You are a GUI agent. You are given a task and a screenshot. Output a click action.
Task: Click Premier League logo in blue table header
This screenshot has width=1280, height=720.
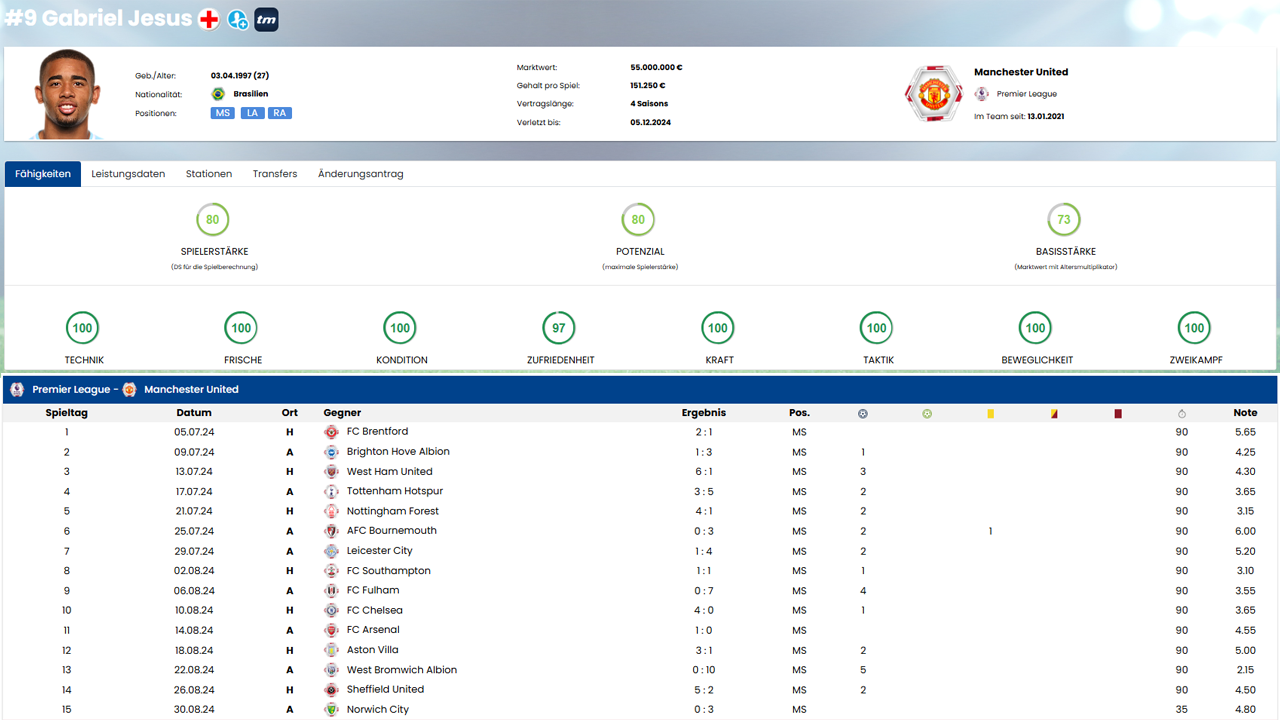pyautogui.click(x=17, y=389)
